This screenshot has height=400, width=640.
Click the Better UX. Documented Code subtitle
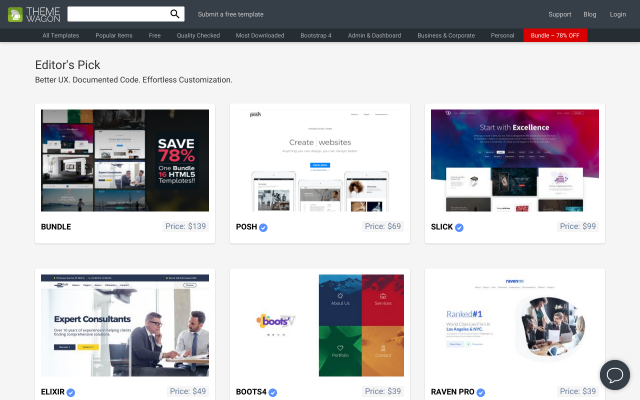tap(133, 80)
